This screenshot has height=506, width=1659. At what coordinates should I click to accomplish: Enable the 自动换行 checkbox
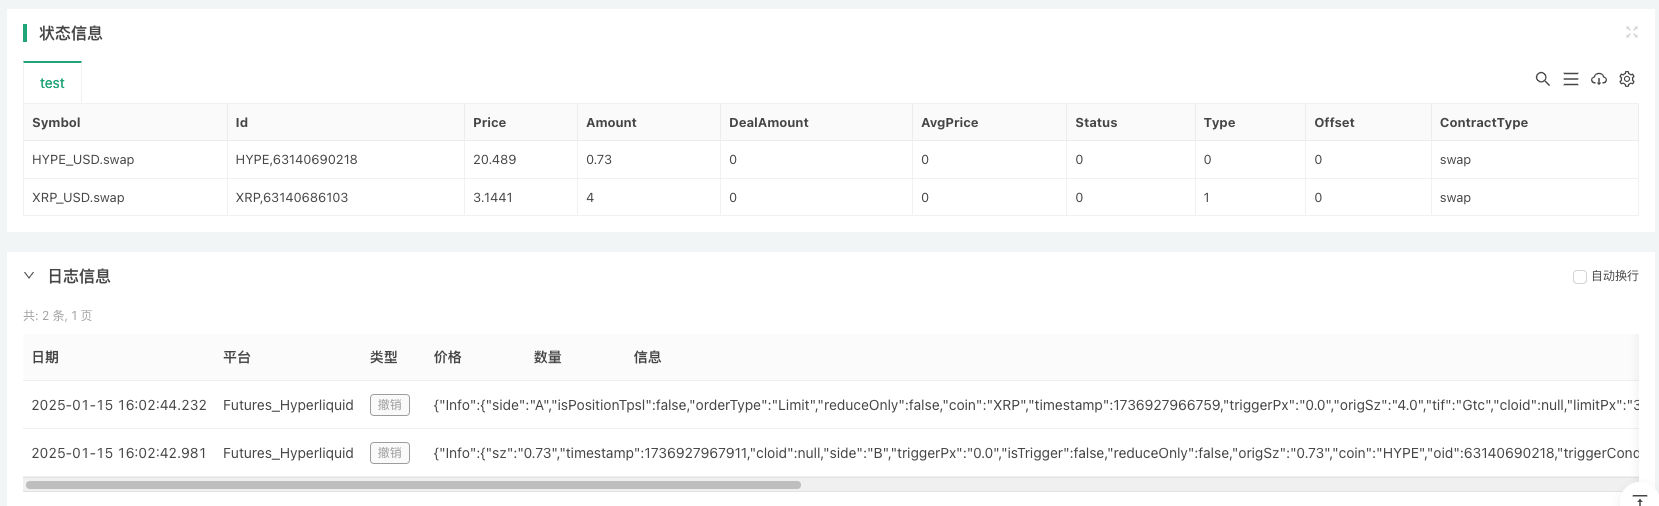tap(1580, 277)
